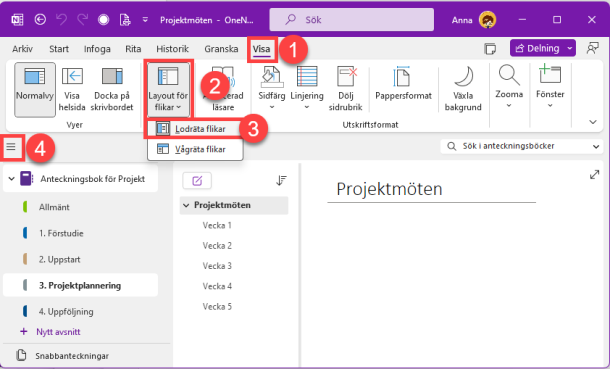The image size is (610, 369).
Task: Open the Zooma magnifier dropdown
Action: tap(509, 87)
